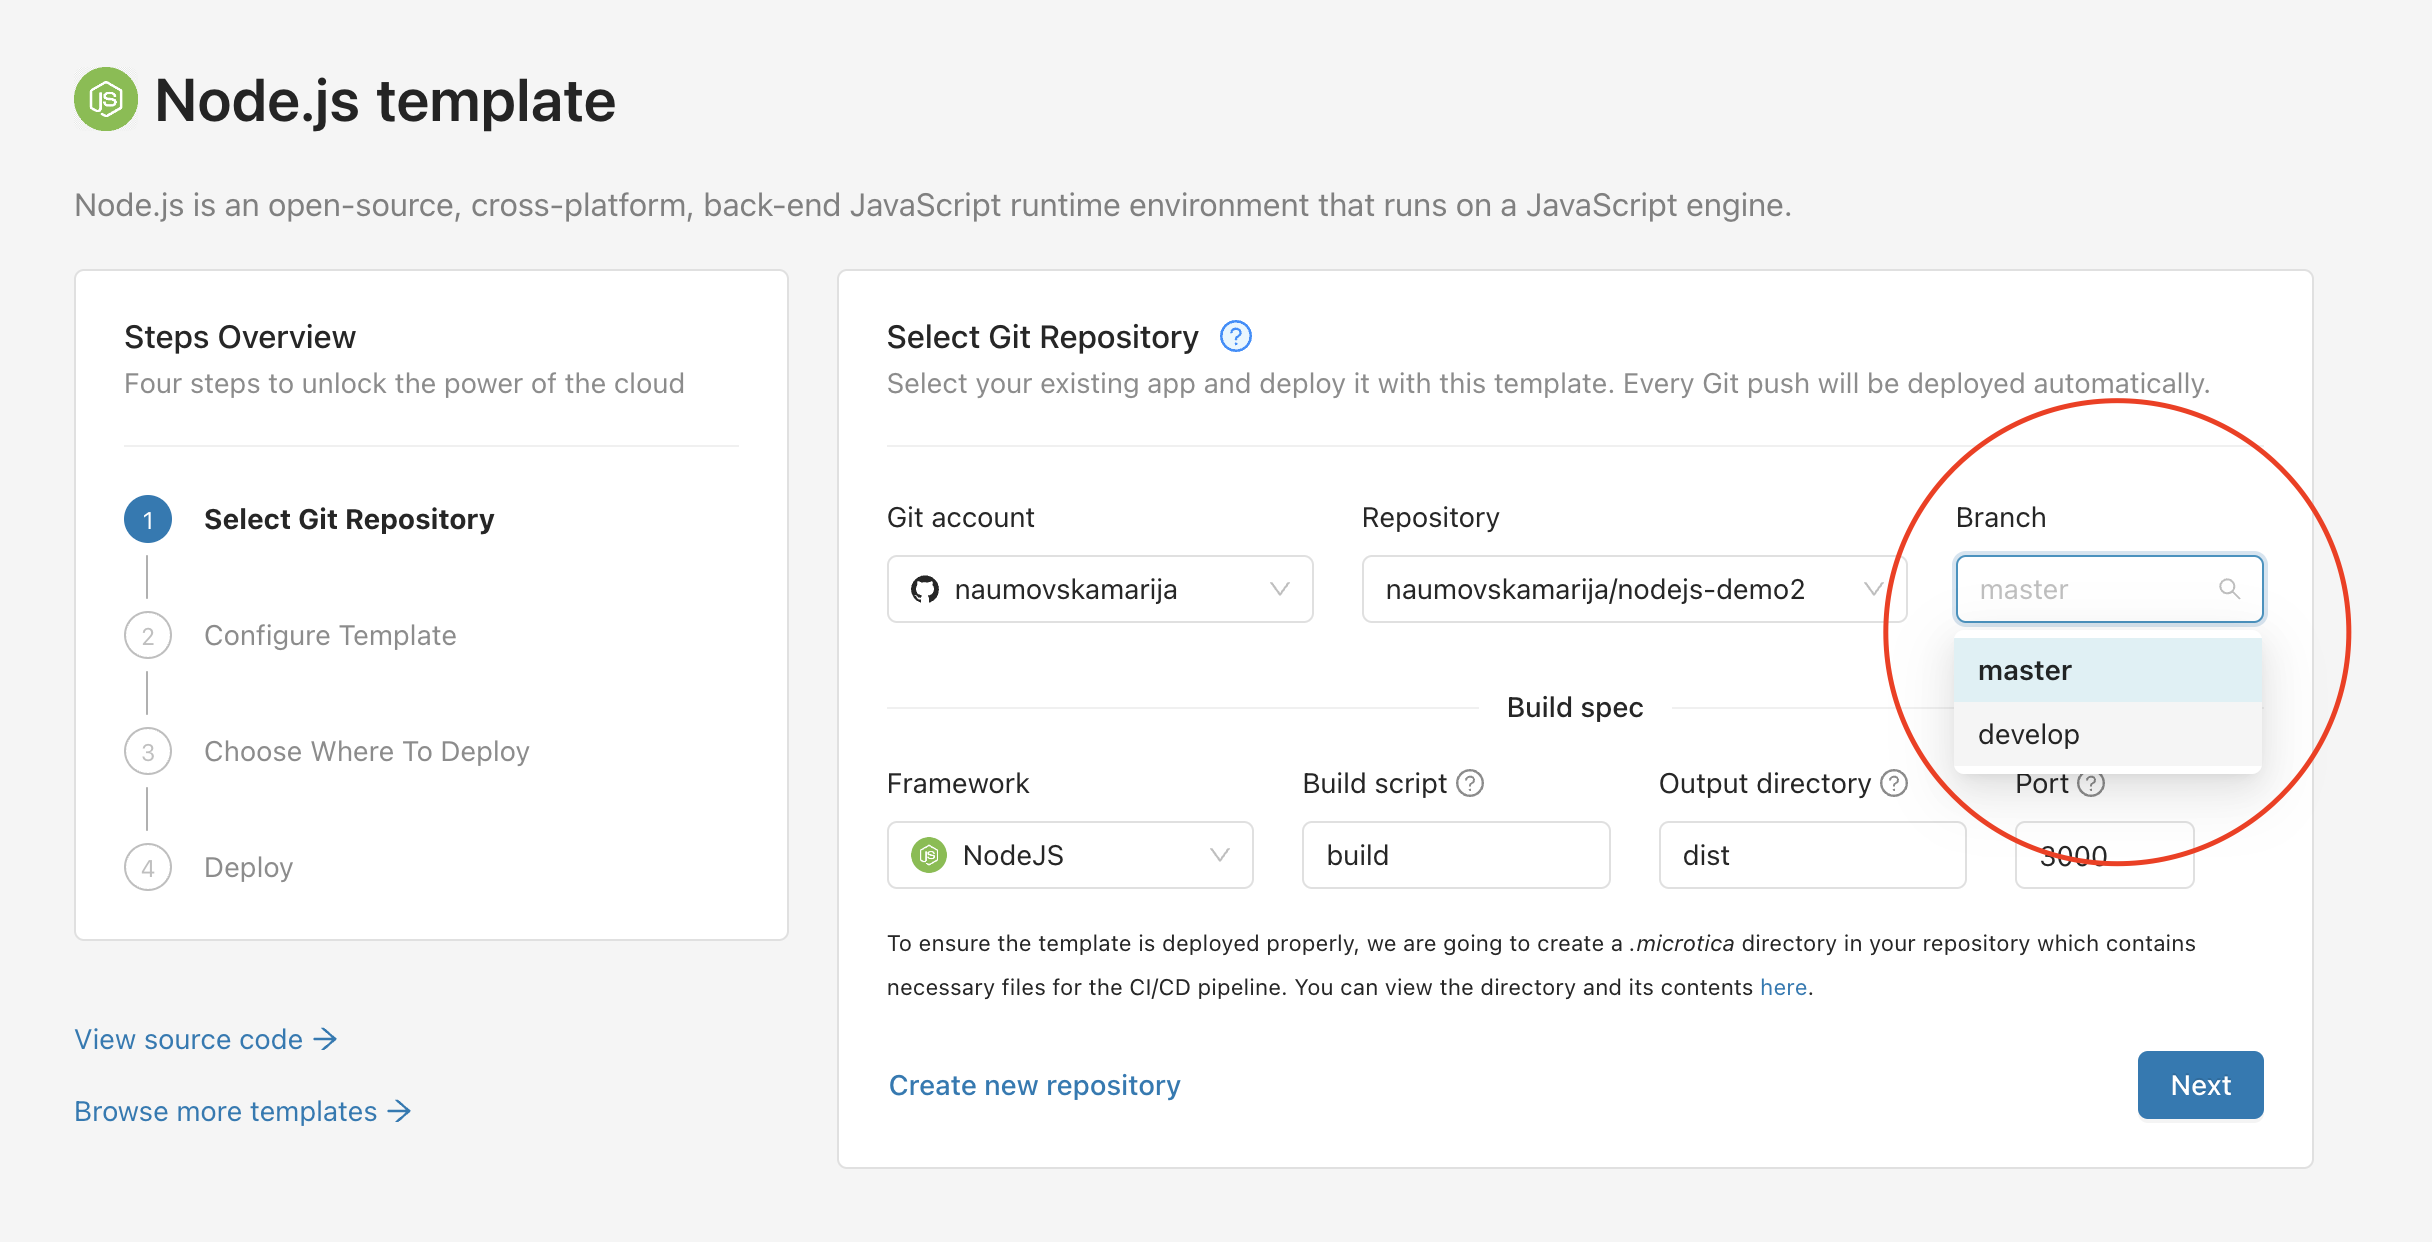Click the Output directory help icon

coord(1894,783)
